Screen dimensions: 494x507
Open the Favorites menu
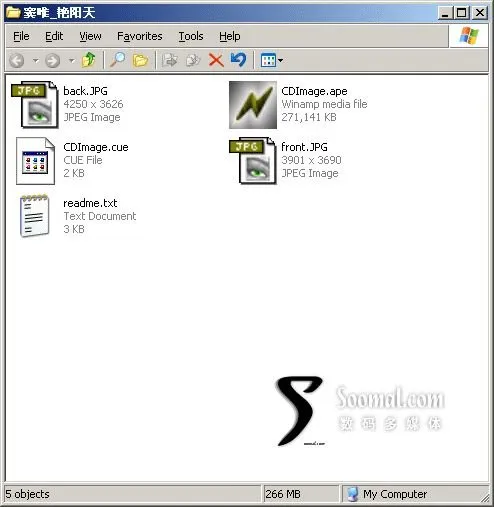(140, 36)
